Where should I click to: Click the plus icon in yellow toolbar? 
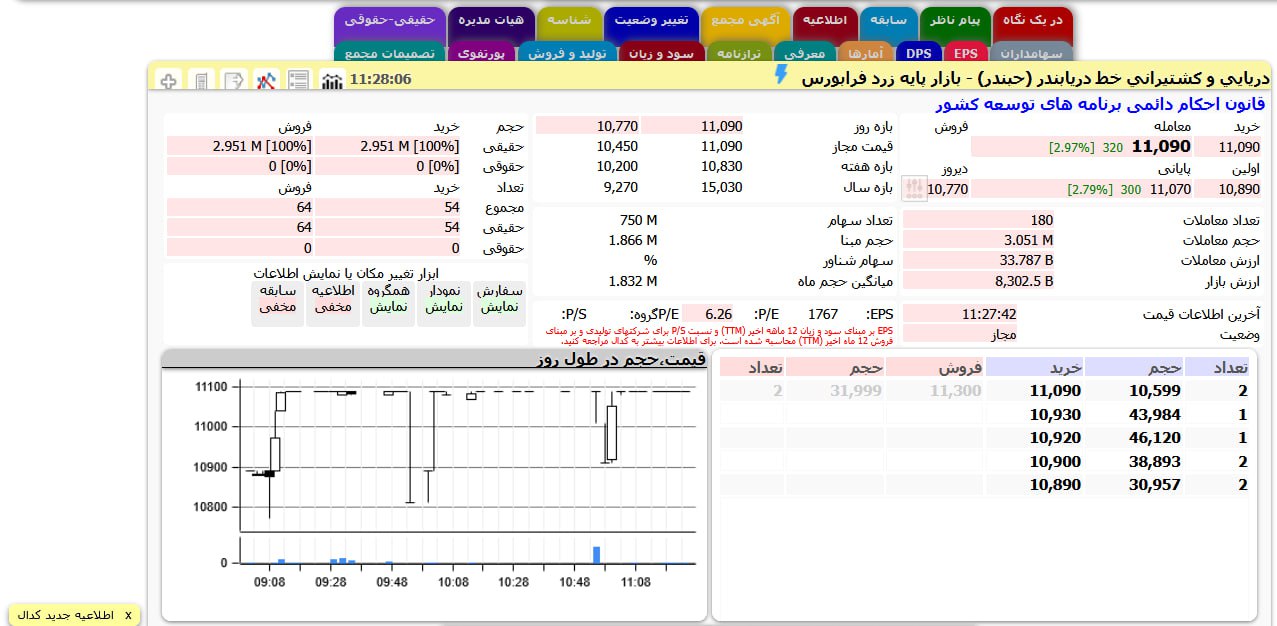pyautogui.click(x=169, y=80)
